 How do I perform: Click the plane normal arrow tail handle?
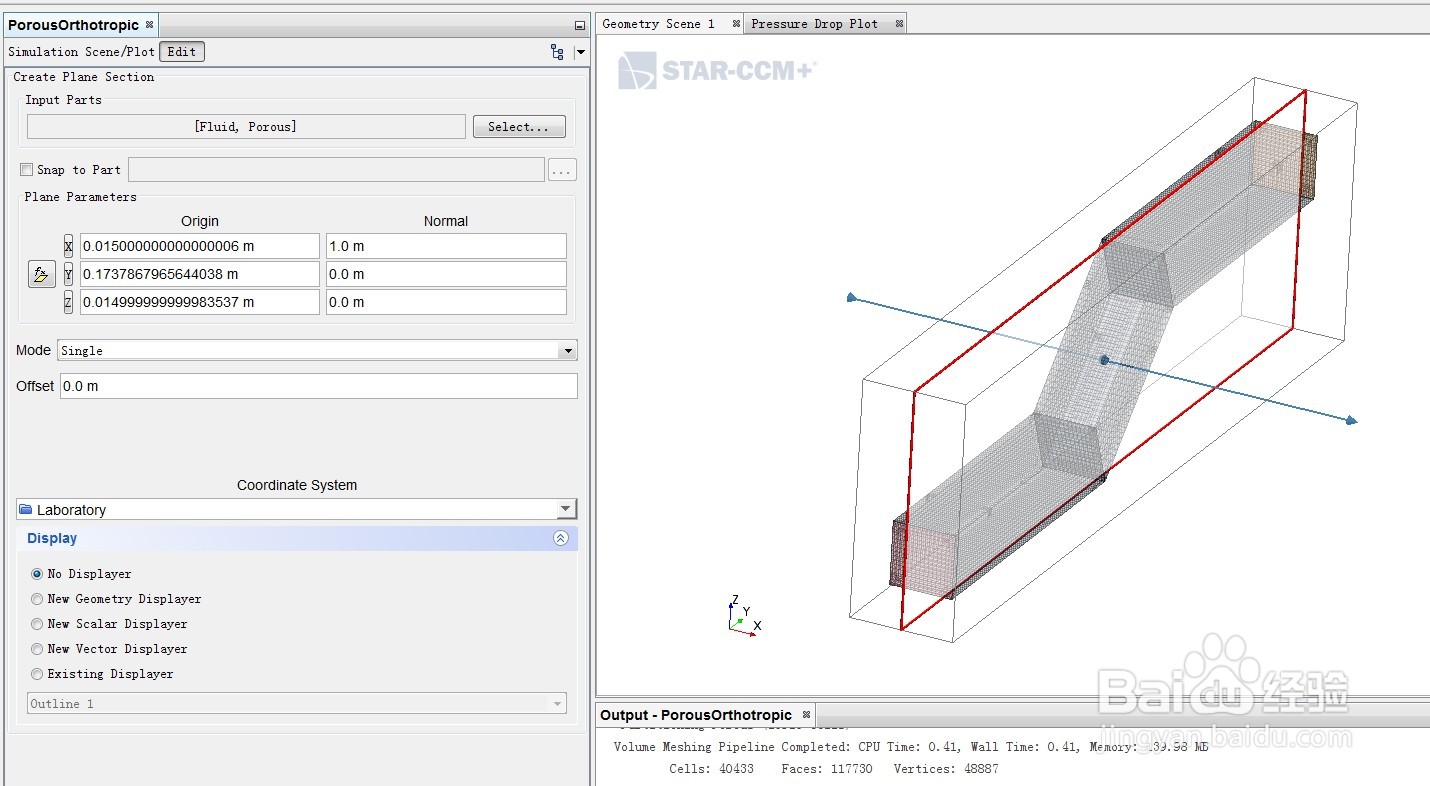(851, 297)
